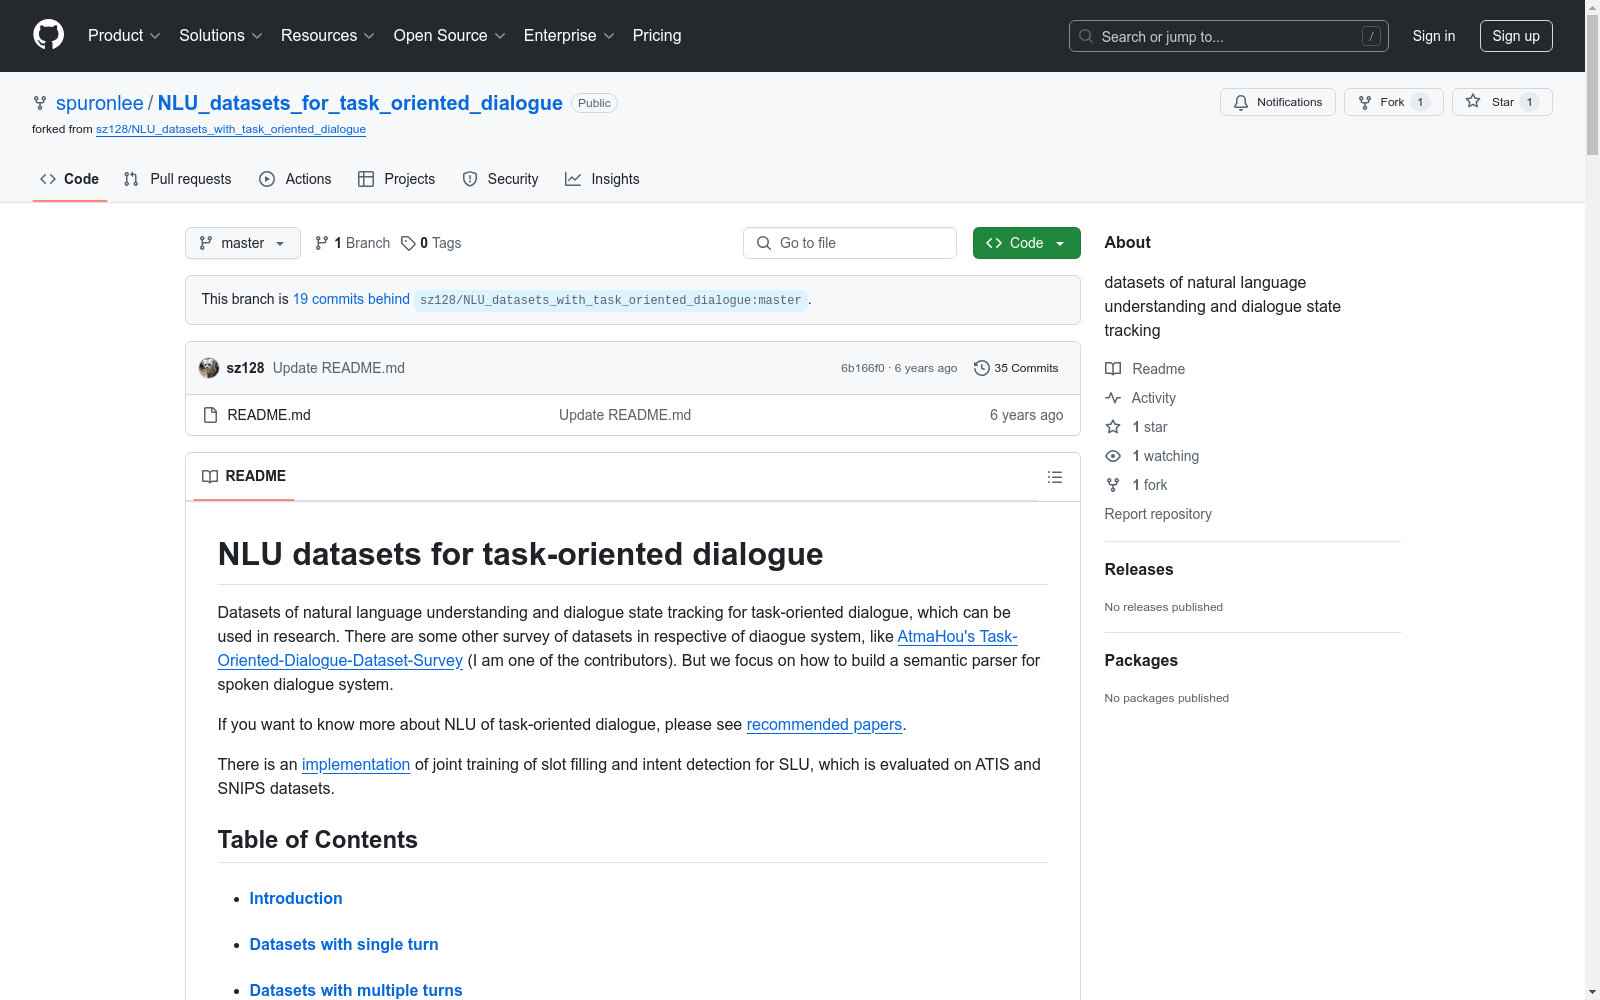Click the branch icon beside 1 Branch
This screenshot has height=1000, width=1600.
(322, 243)
